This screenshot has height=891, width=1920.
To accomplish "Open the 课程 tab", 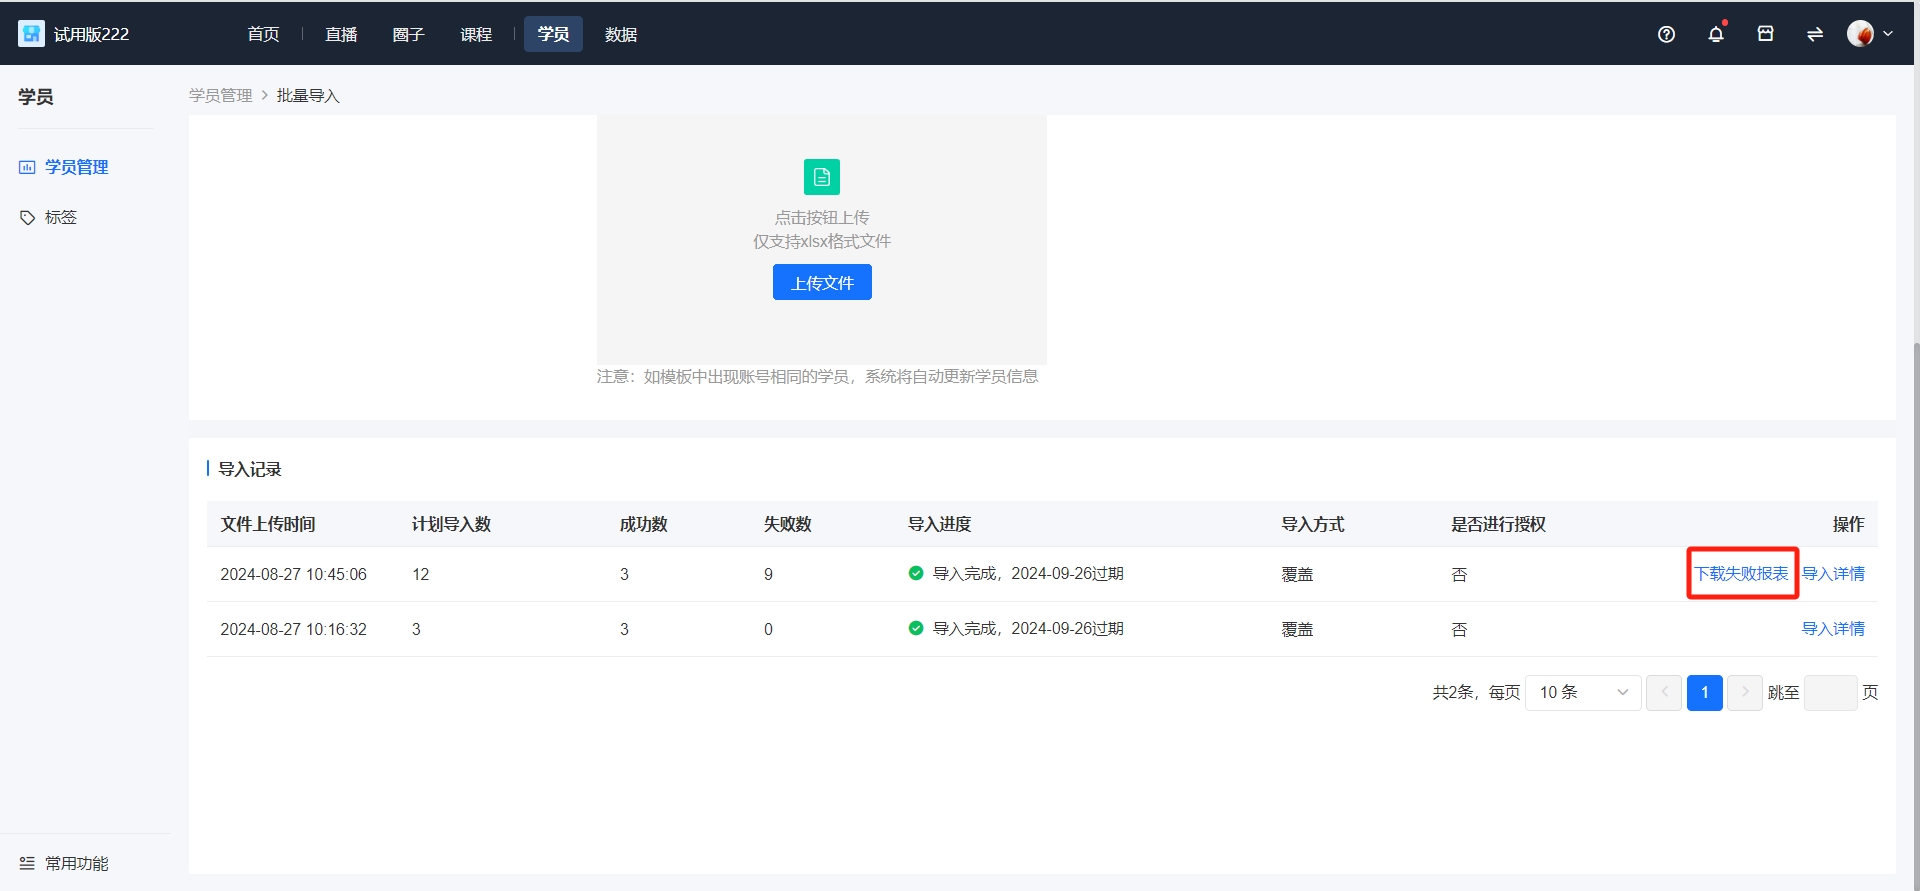I will [x=476, y=34].
